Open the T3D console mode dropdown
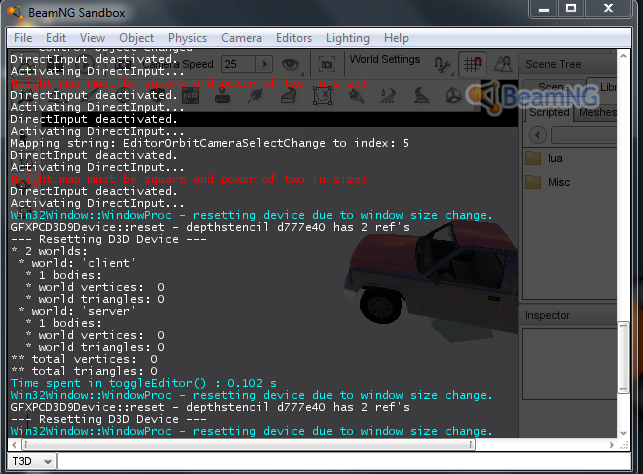643x474 pixels. [32, 461]
